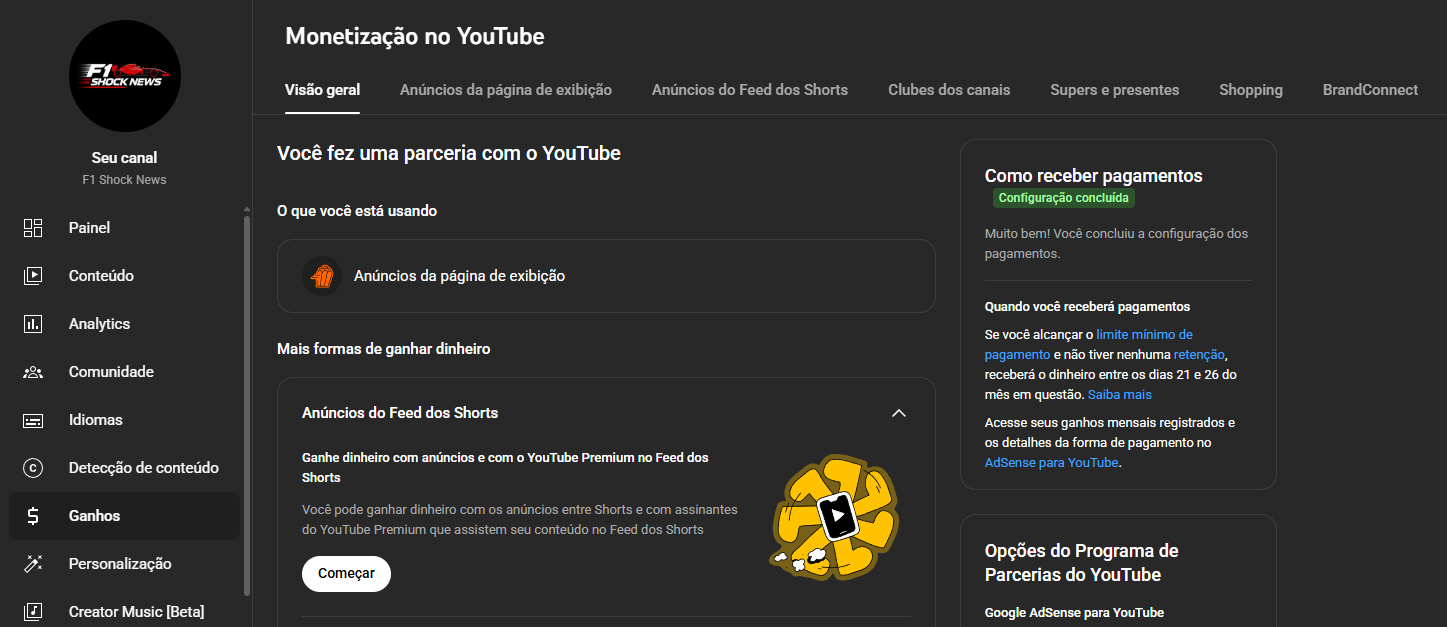Viewport: 1447px width, 627px height.
Task: Open the Clubes dos canais tab
Action: (948, 90)
